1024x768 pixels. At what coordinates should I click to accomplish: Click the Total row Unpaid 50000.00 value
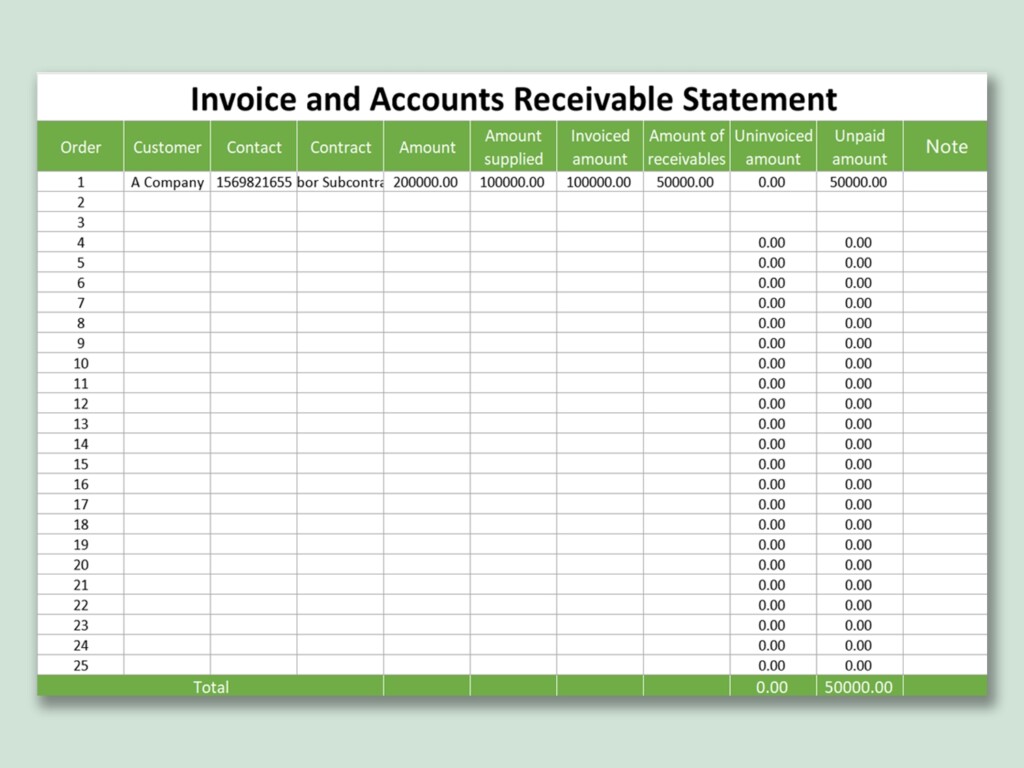858,687
